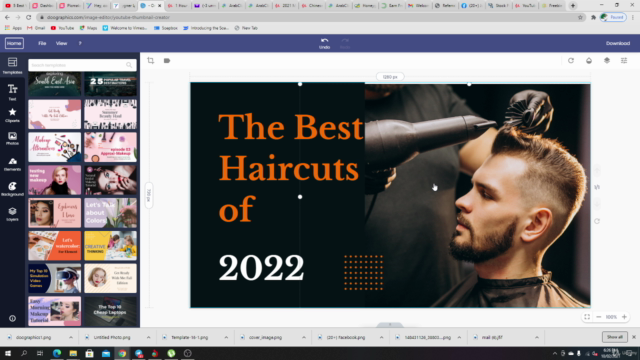Viewport: 640px width, 360px height.
Task: Select 'The Best Haircuts of' heading text
Action: point(291,168)
